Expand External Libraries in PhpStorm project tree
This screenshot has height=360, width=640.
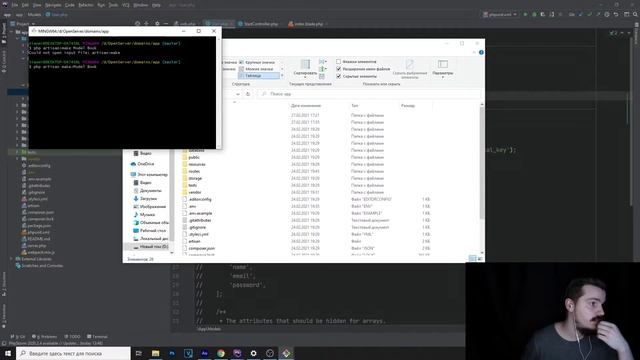11,259
